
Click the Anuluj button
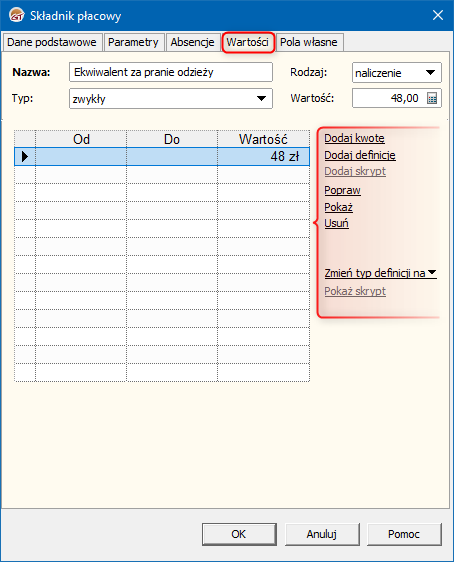tap(322, 534)
